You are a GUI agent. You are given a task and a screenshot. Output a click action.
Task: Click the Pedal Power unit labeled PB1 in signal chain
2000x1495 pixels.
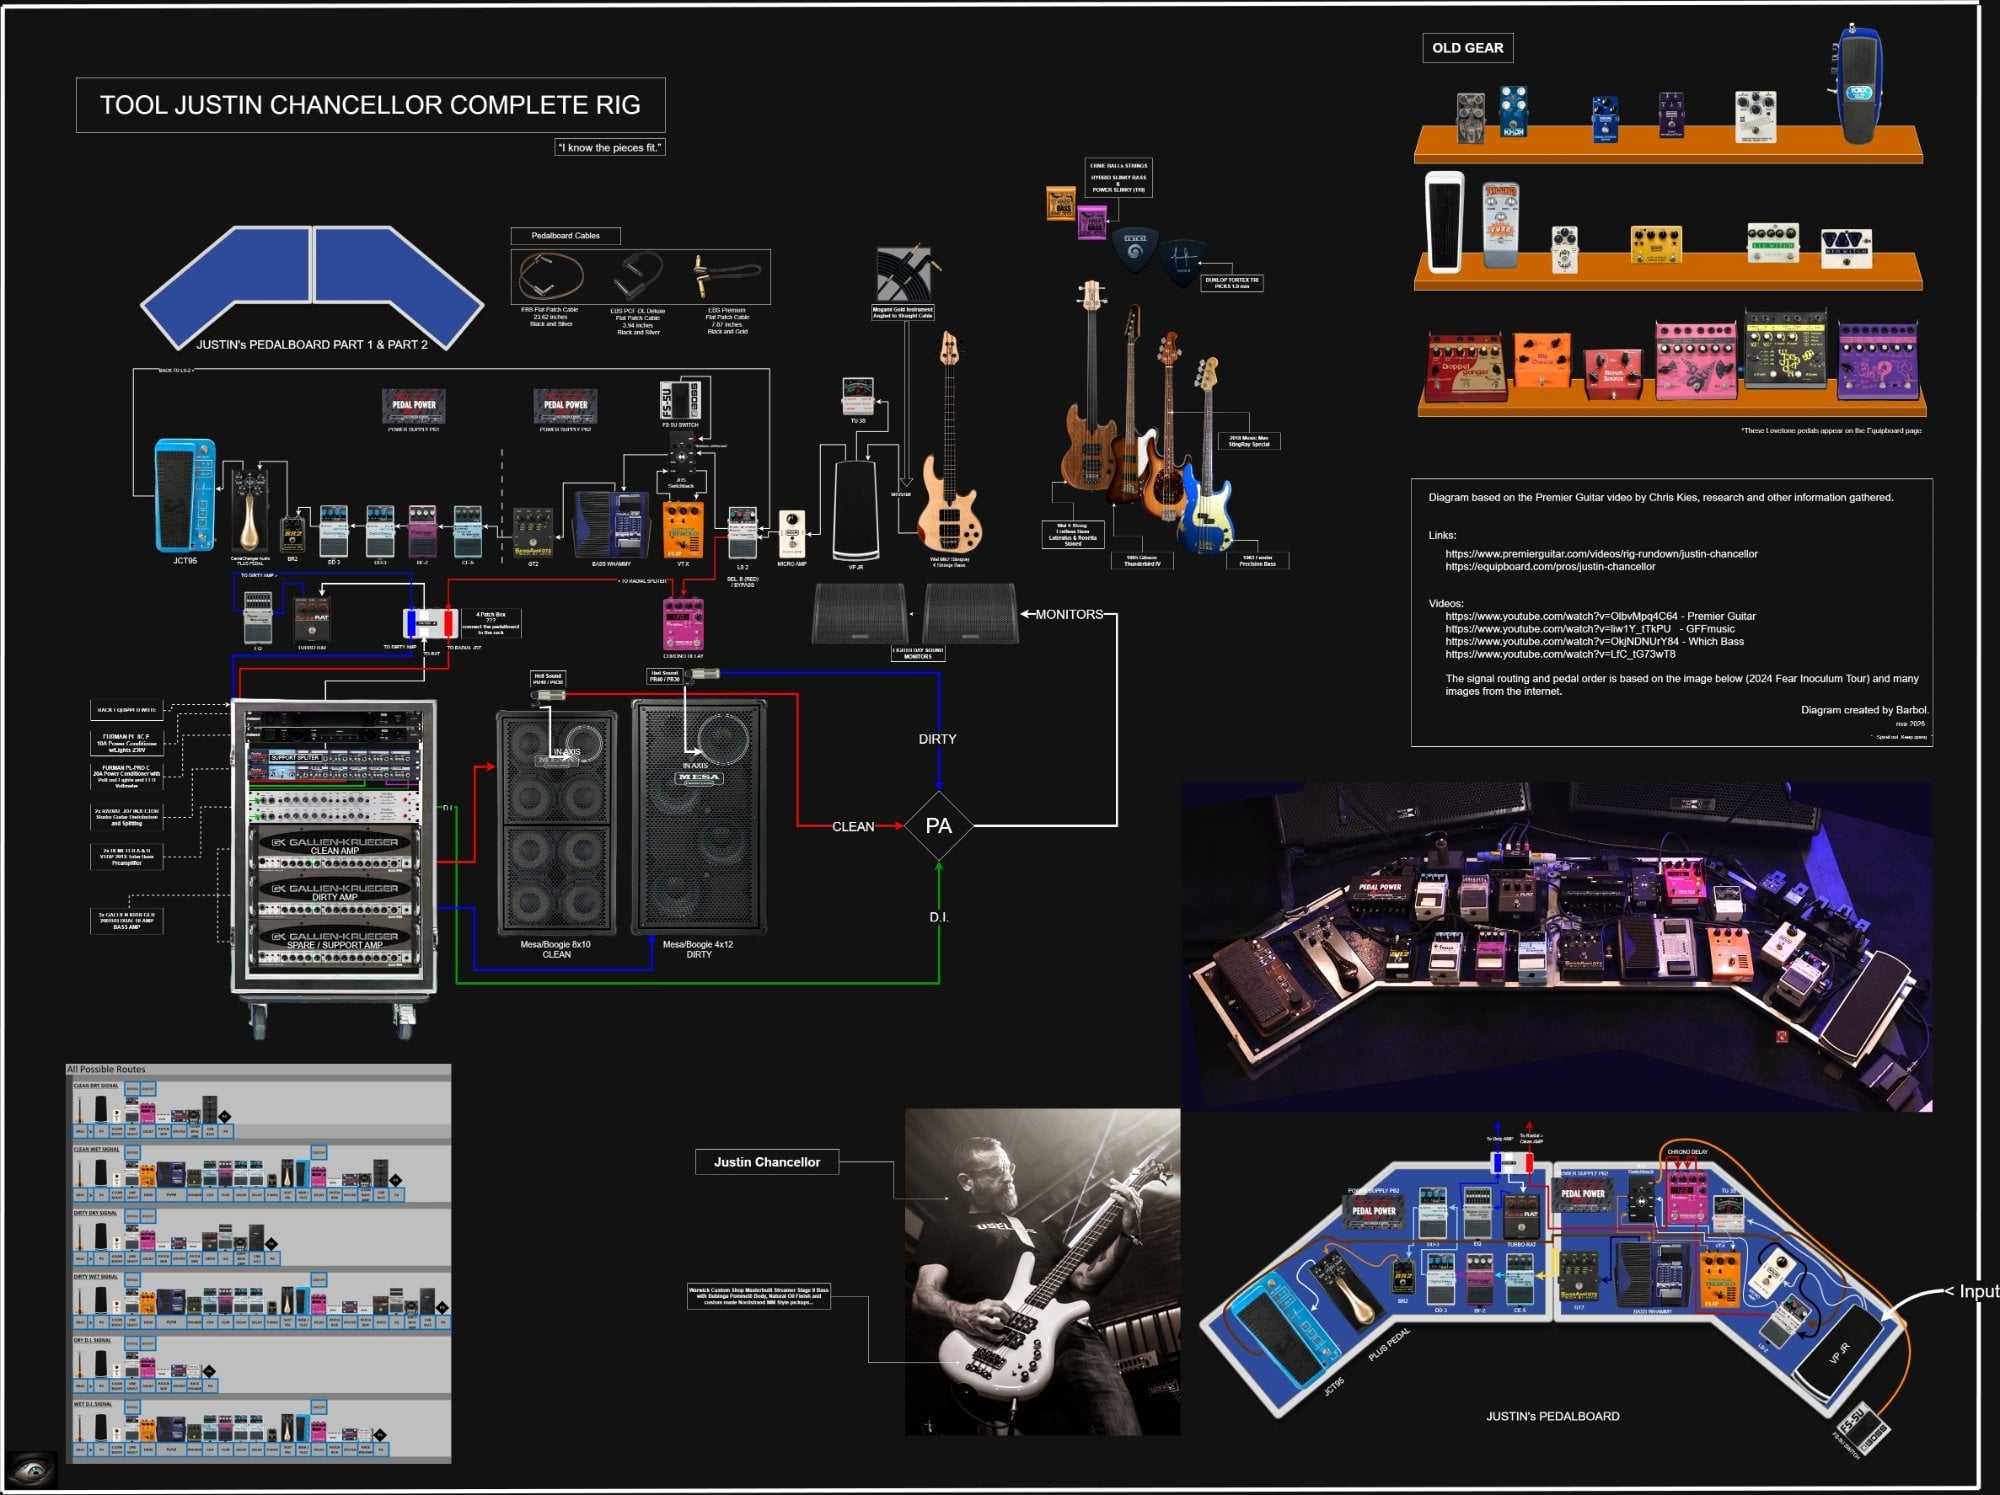414,406
